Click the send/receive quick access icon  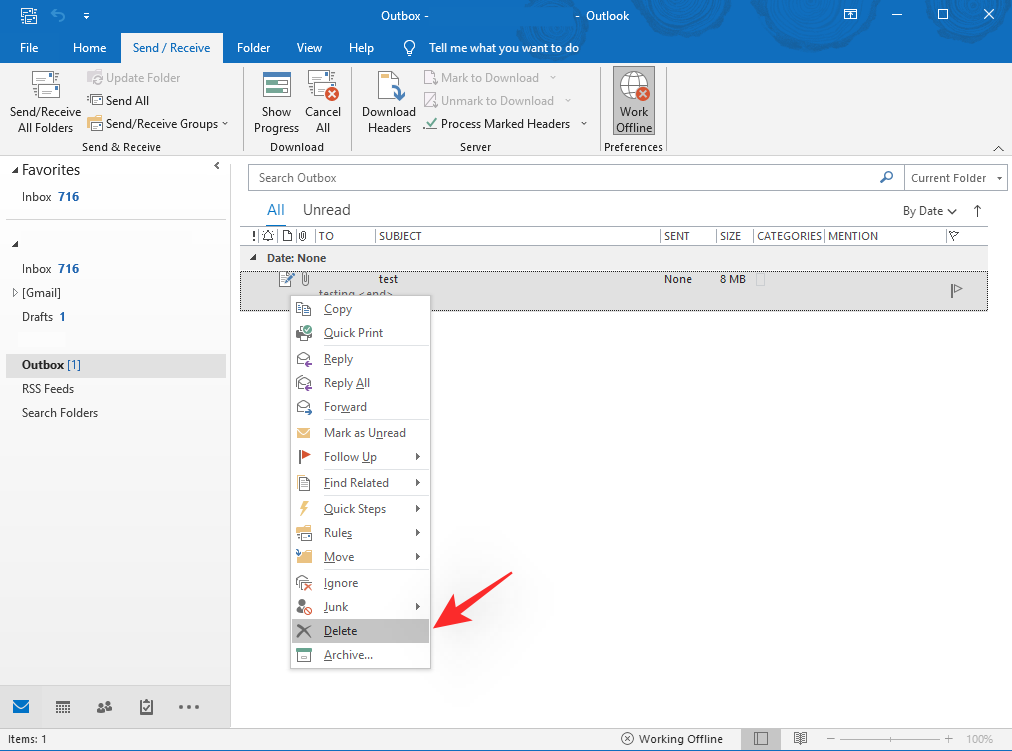(28, 15)
